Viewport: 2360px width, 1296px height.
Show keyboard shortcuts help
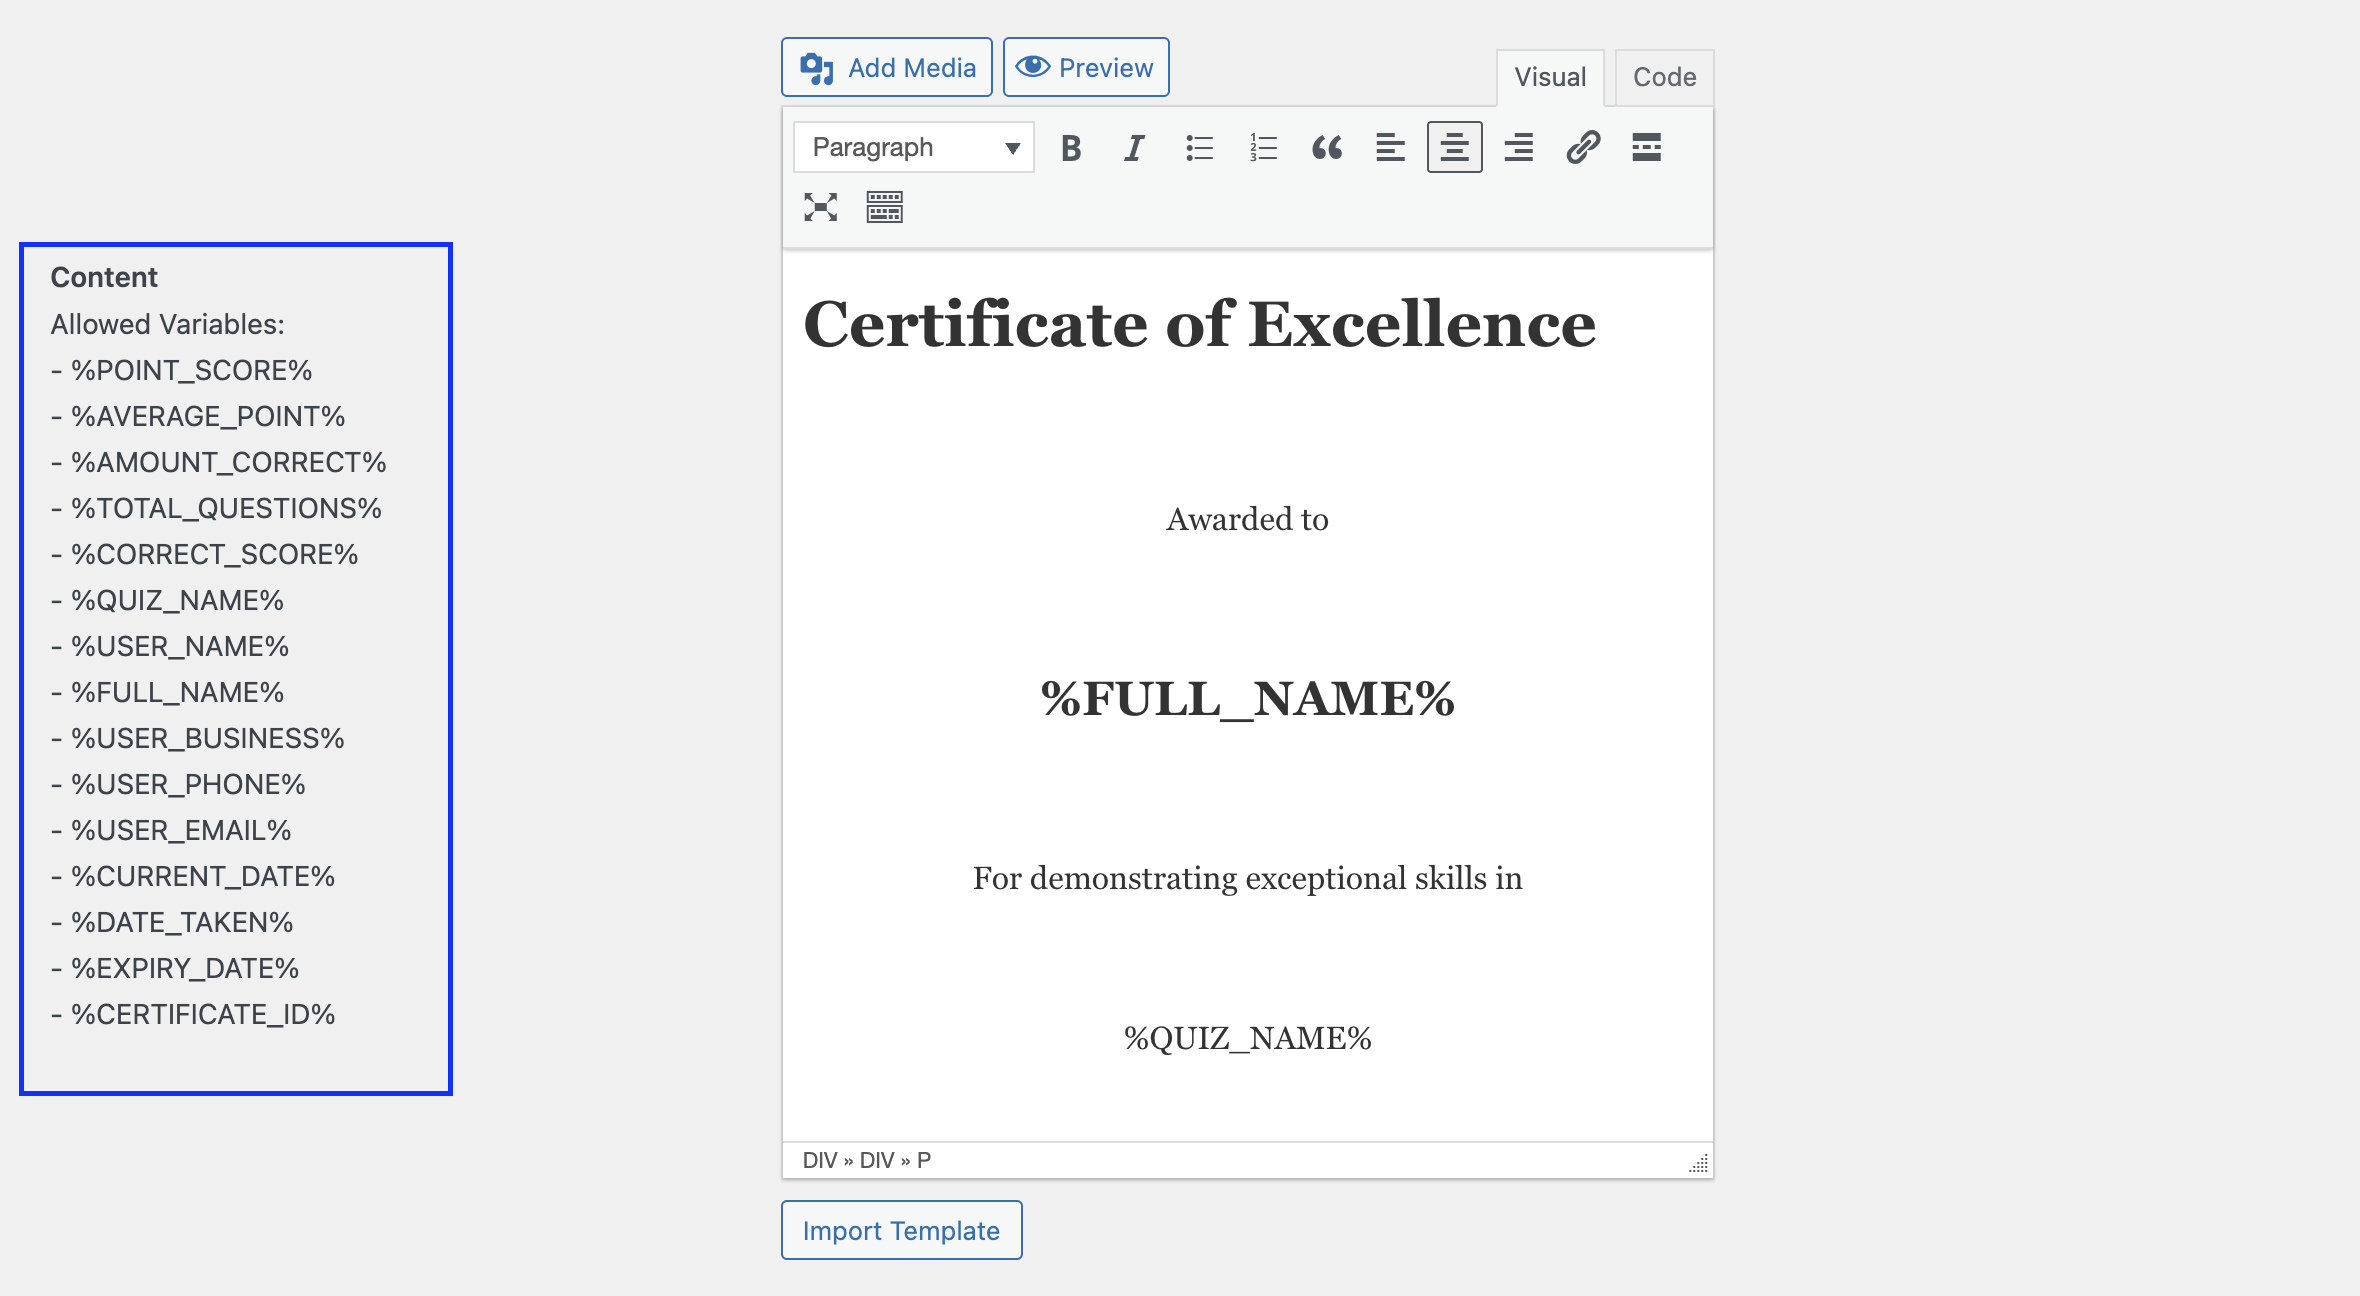point(884,207)
